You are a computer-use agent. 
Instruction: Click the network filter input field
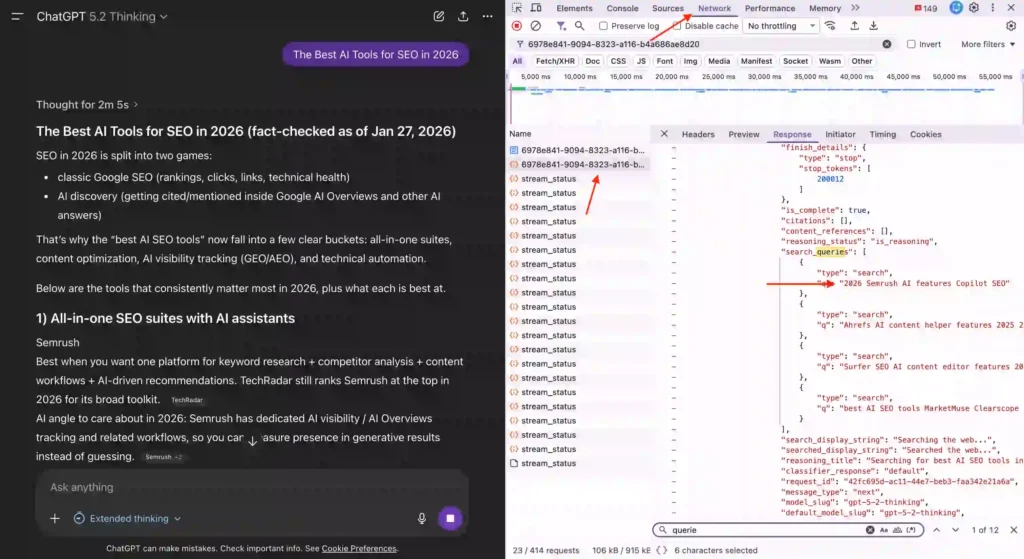coord(702,44)
